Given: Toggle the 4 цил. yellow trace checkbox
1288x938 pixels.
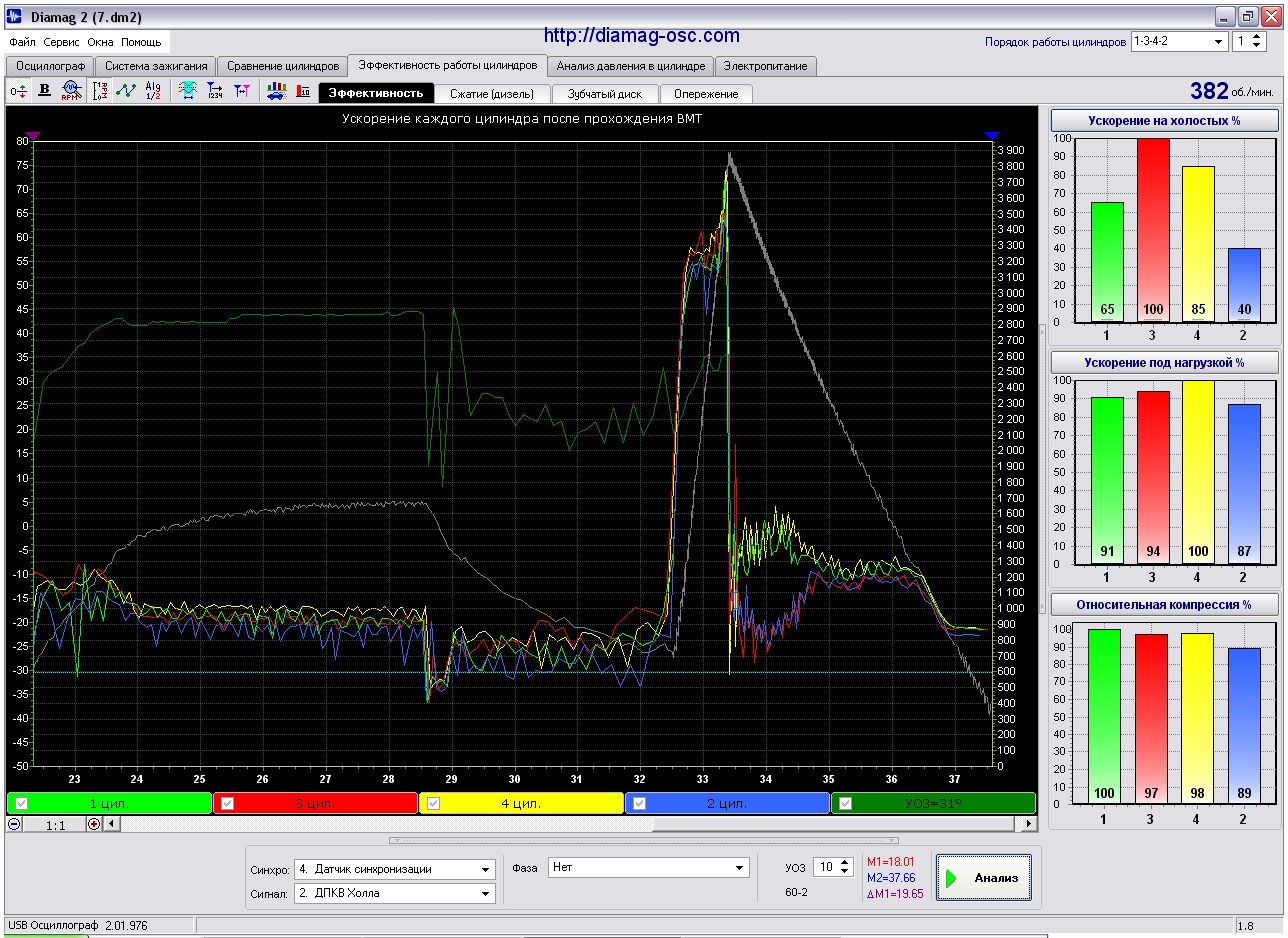Looking at the screenshot, I should [x=433, y=803].
